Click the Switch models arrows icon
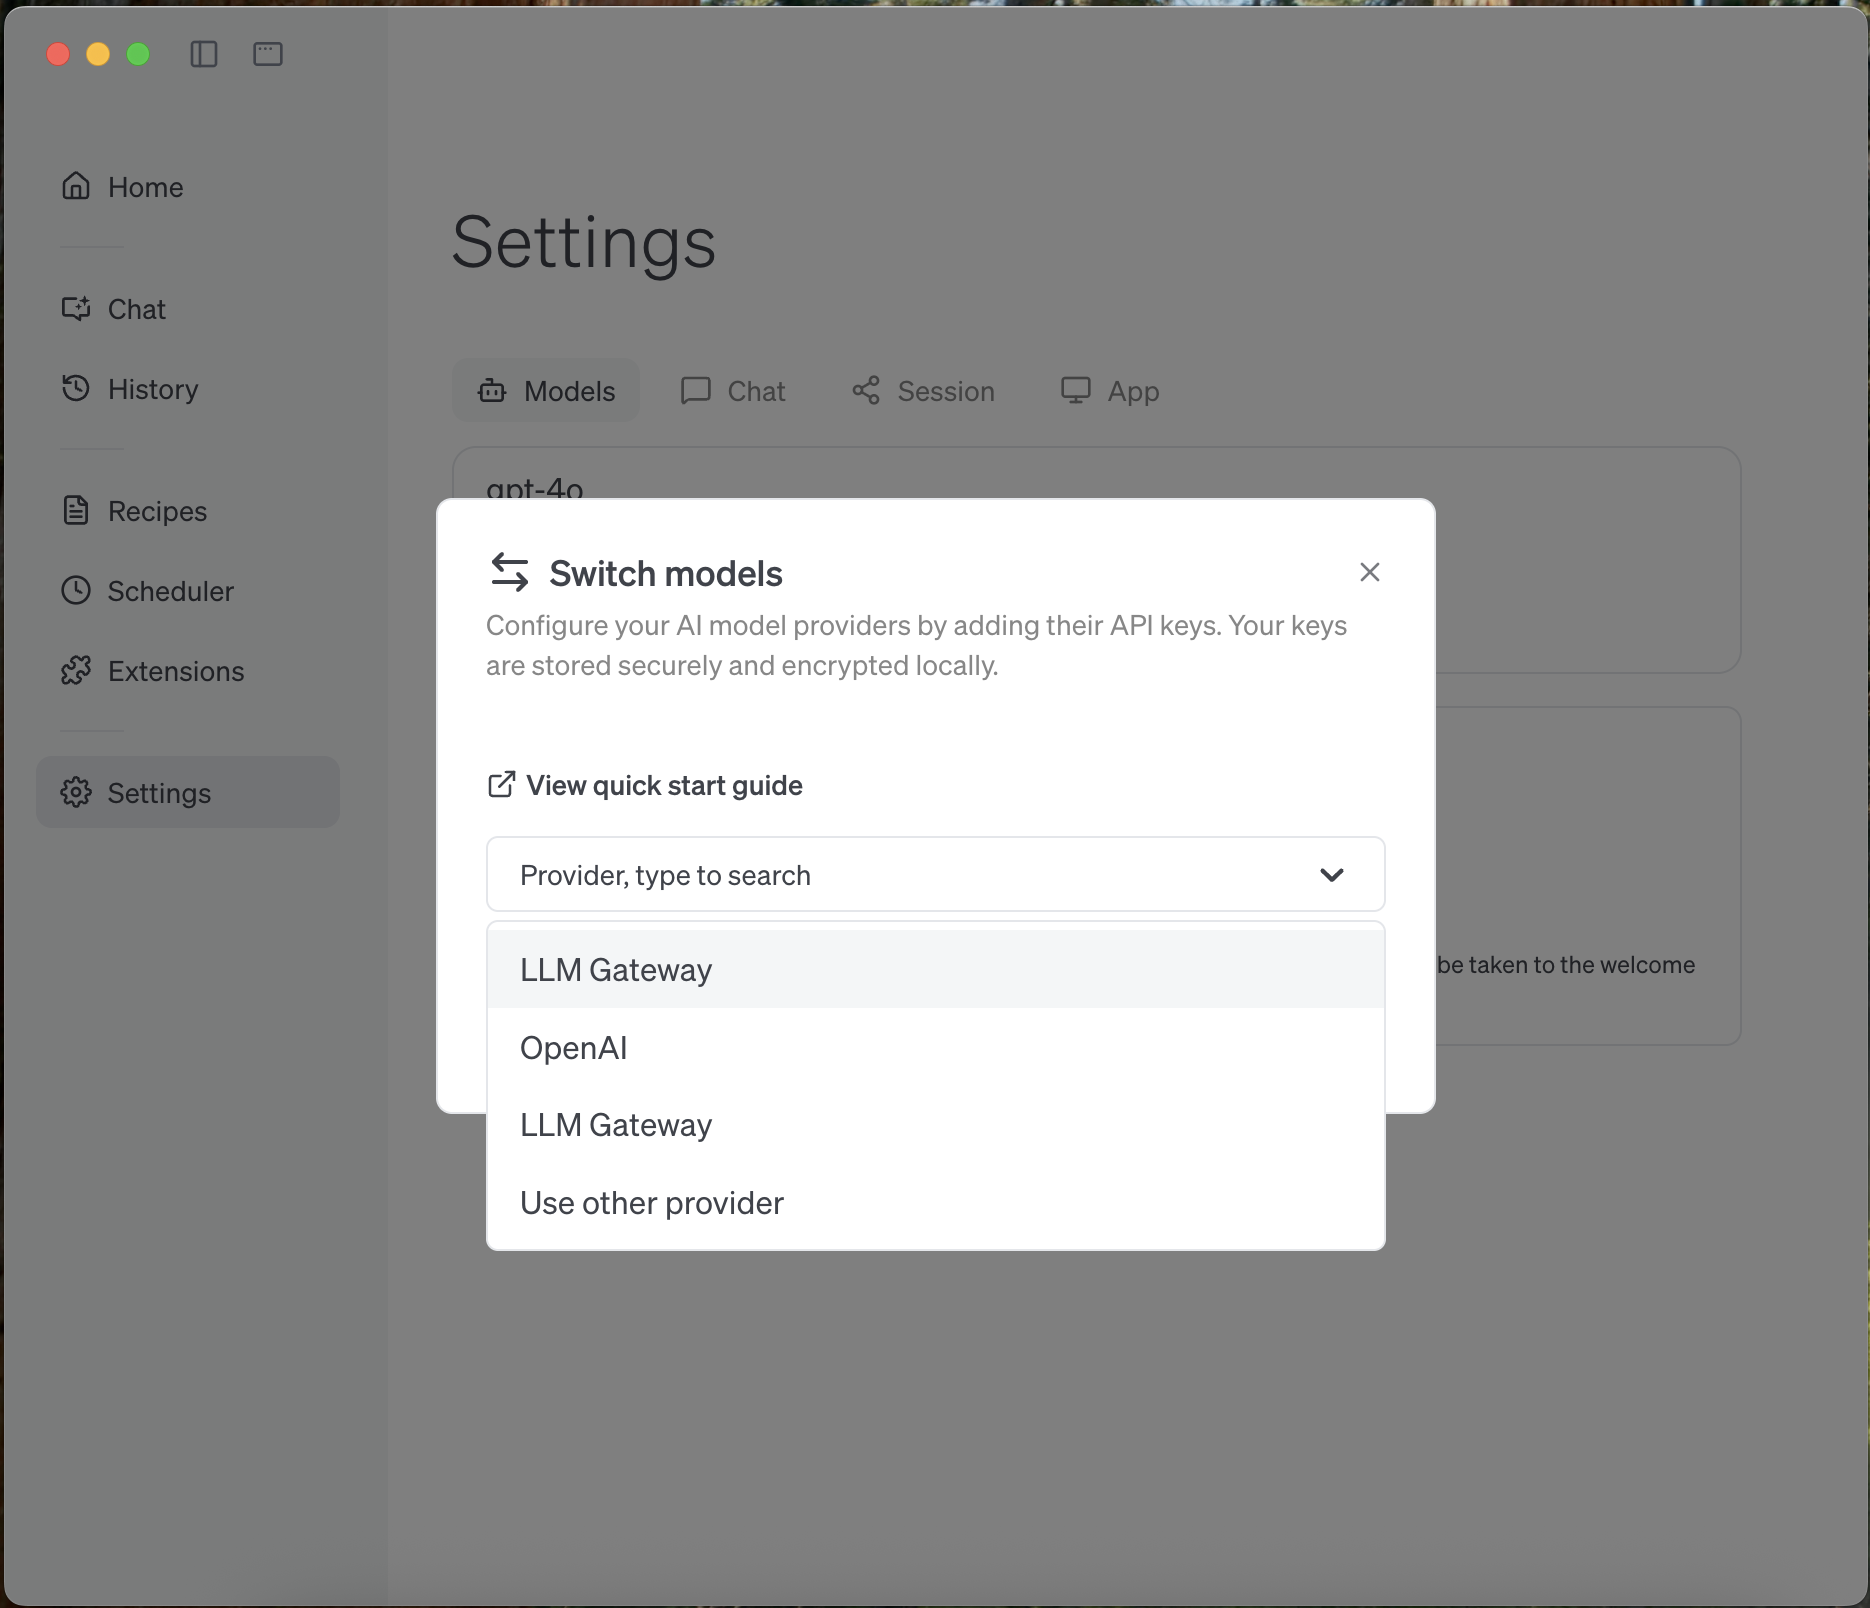Screen dimensions: 1870x1608 tap(510, 572)
